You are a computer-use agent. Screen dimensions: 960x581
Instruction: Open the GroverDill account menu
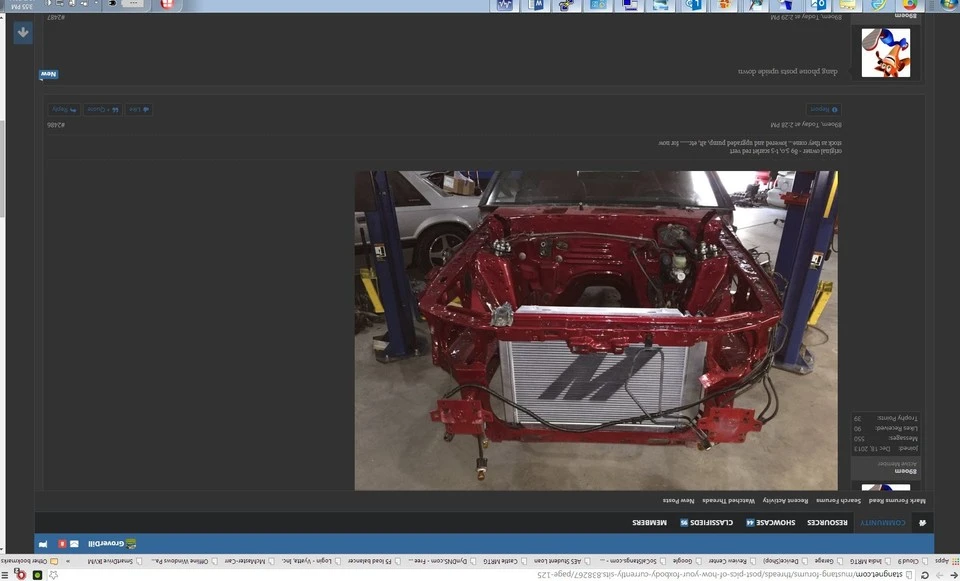pos(112,544)
